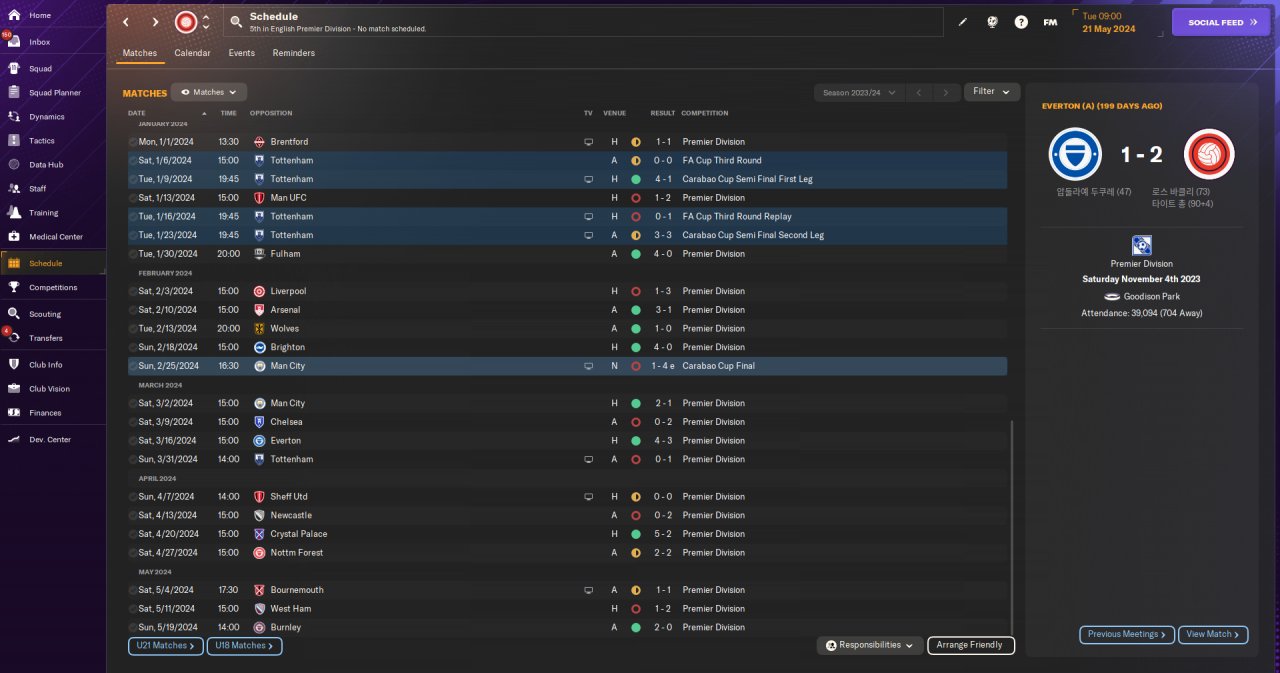Click the club badge in the top bar

point(186,22)
